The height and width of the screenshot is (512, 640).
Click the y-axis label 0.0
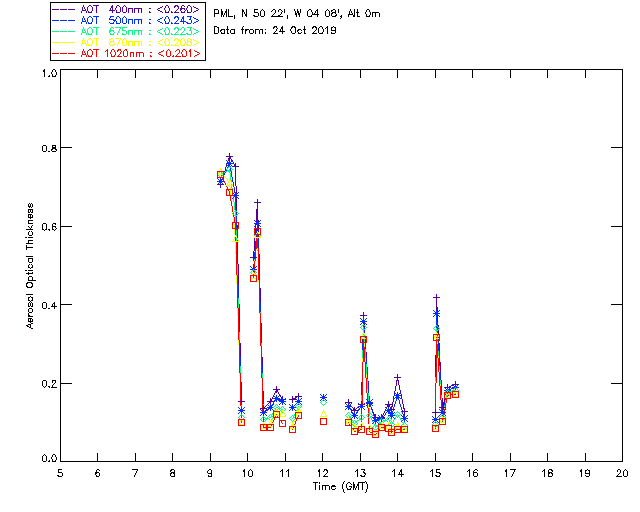(x=49, y=458)
